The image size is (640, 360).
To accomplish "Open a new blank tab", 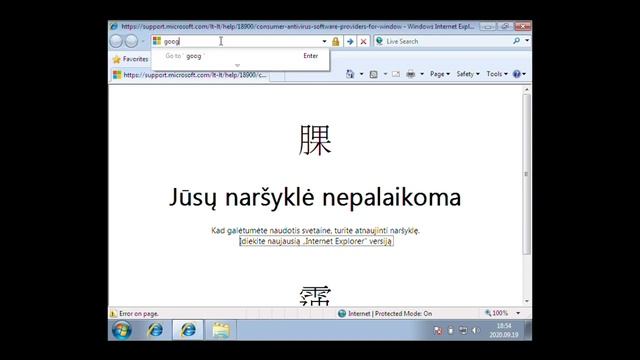I will point(277,75).
